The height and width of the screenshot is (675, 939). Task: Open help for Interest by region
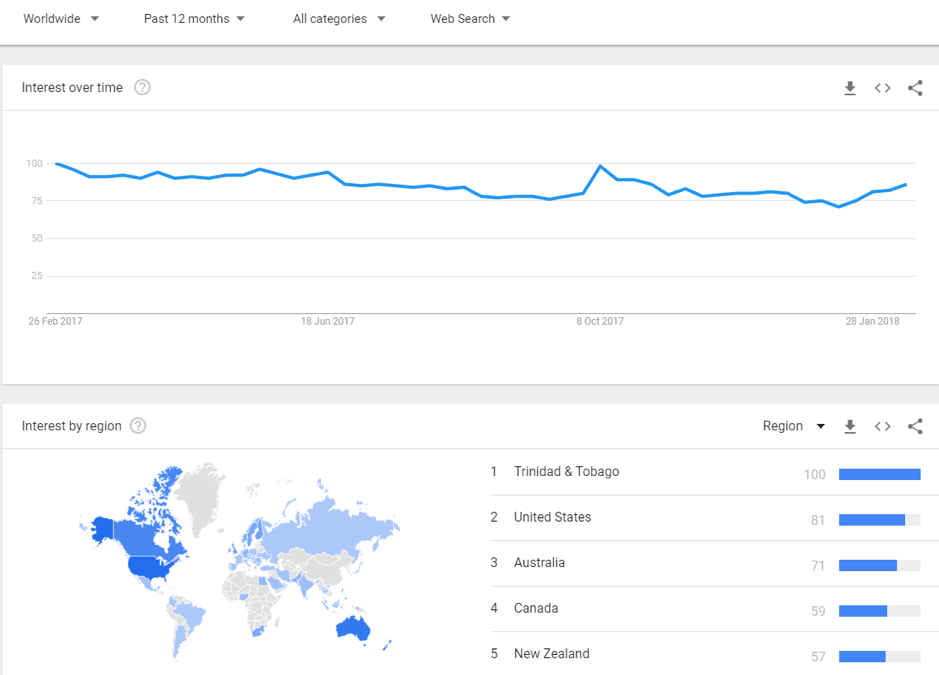click(138, 426)
